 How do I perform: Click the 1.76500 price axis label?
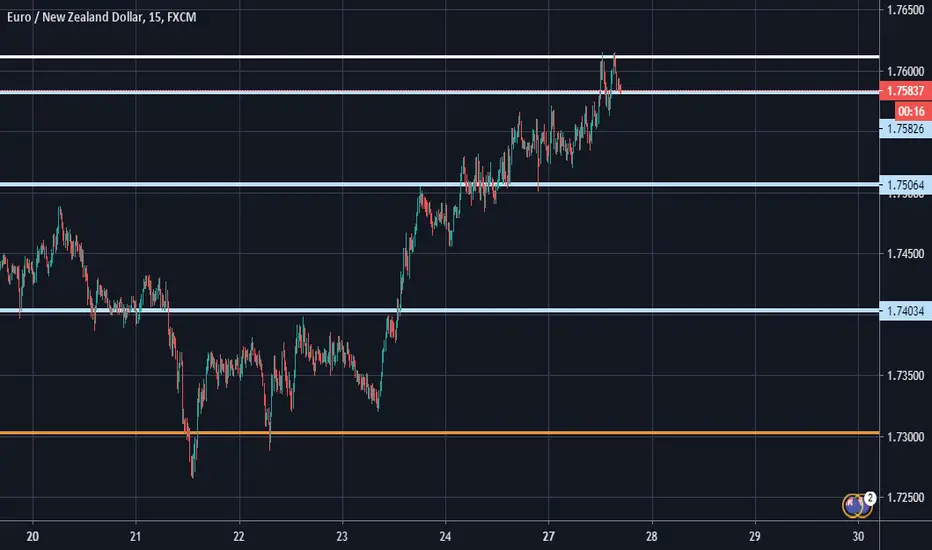coord(905,10)
